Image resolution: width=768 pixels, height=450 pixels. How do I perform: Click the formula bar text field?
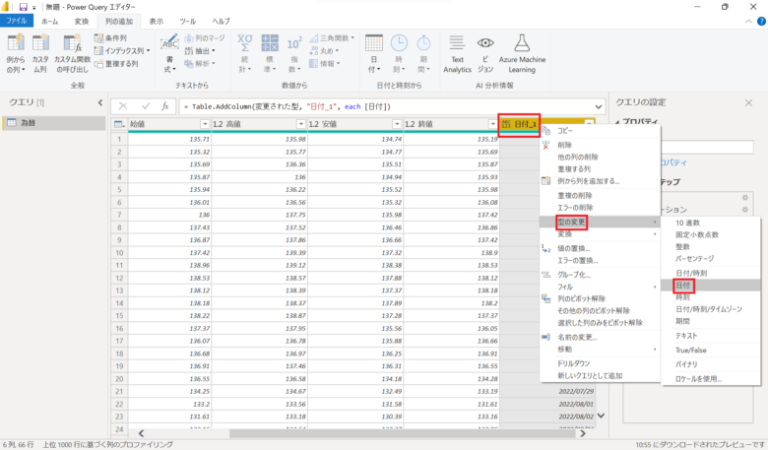380,105
